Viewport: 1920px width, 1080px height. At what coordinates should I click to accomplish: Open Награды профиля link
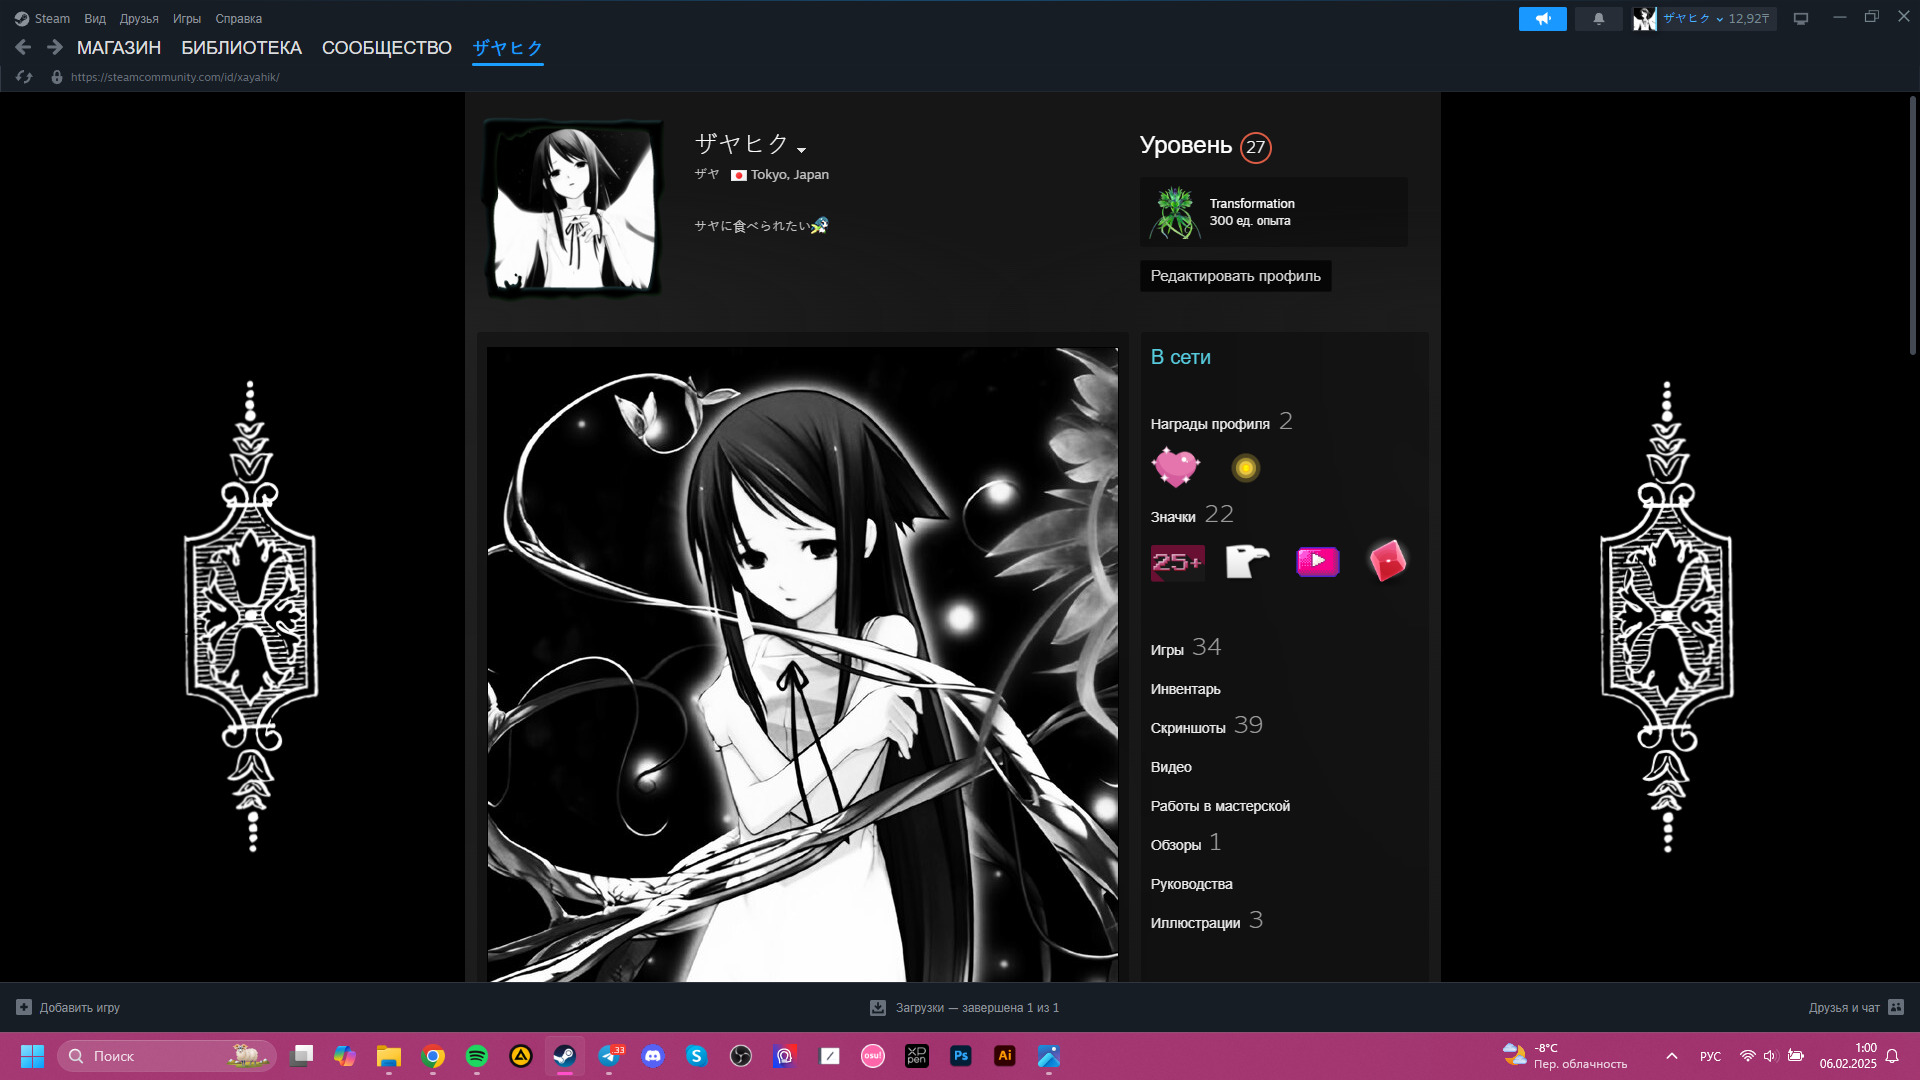pos(1210,424)
